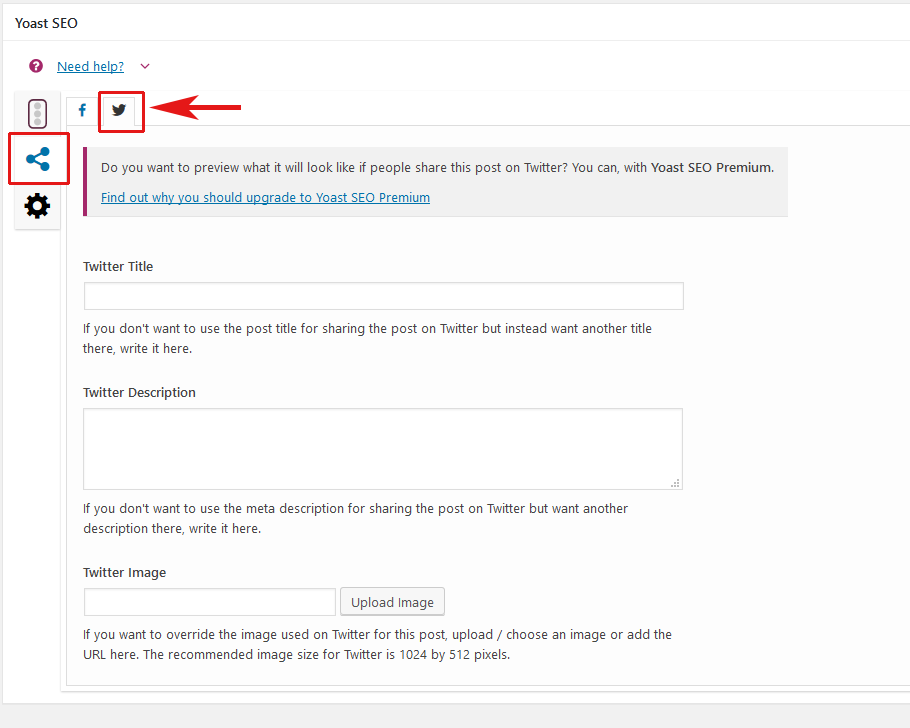This screenshot has height=728, width=910.
Task: Click the Yoast SEO panel heading
Action: point(46,23)
